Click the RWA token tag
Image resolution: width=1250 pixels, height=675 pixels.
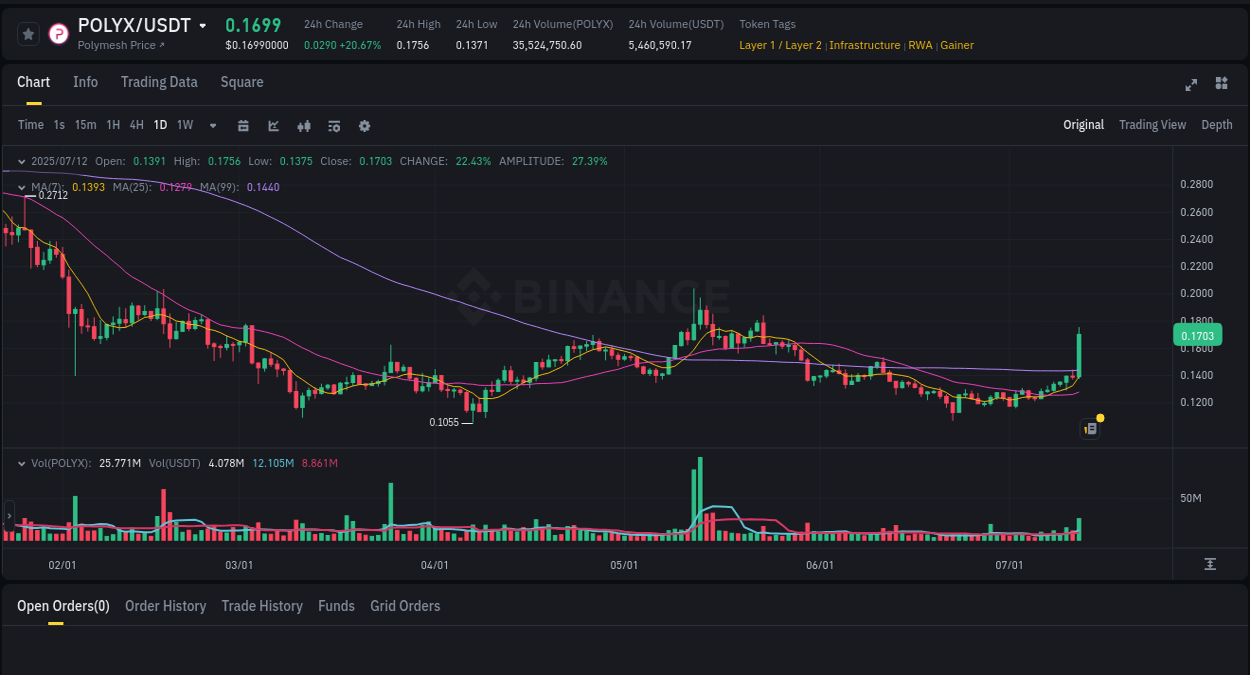point(920,45)
